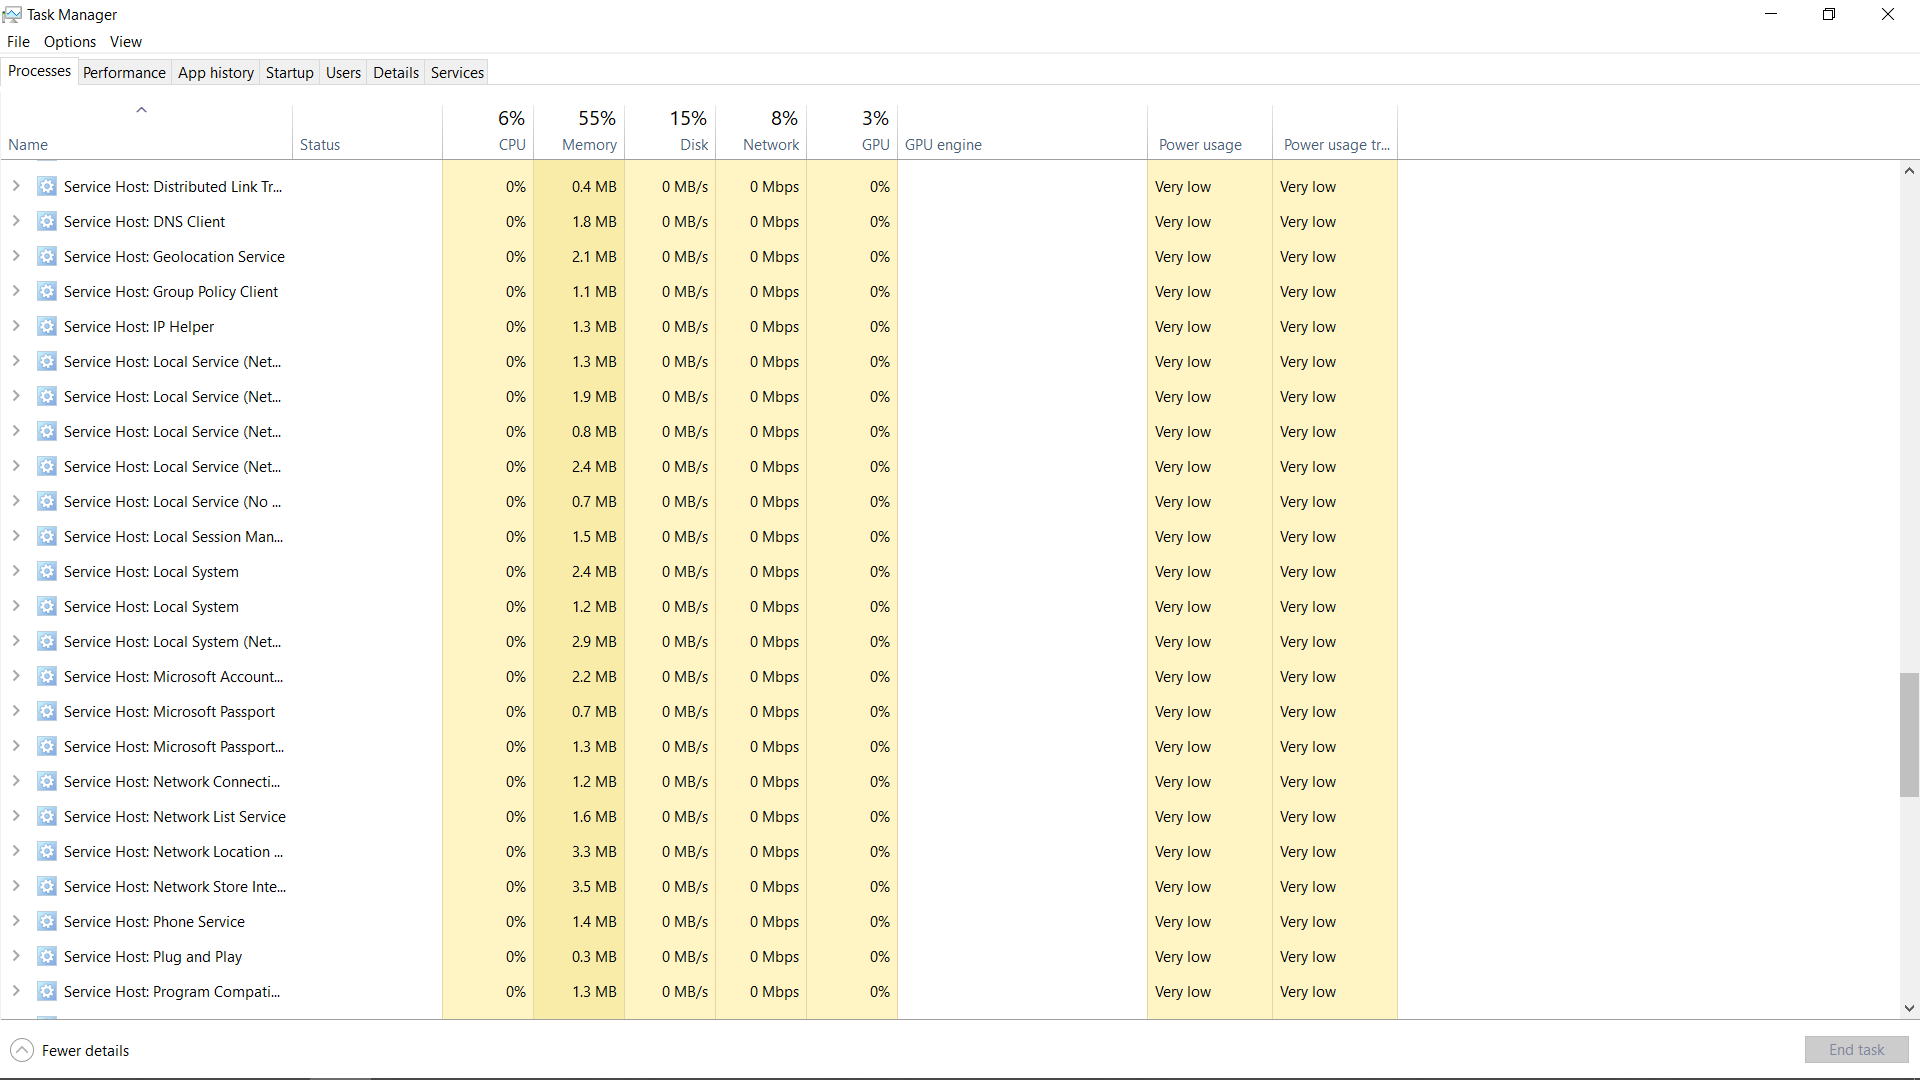Switch to the Performance tab
The image size is (1920, 1080).
pyautogui.click(x=124, y=72)
